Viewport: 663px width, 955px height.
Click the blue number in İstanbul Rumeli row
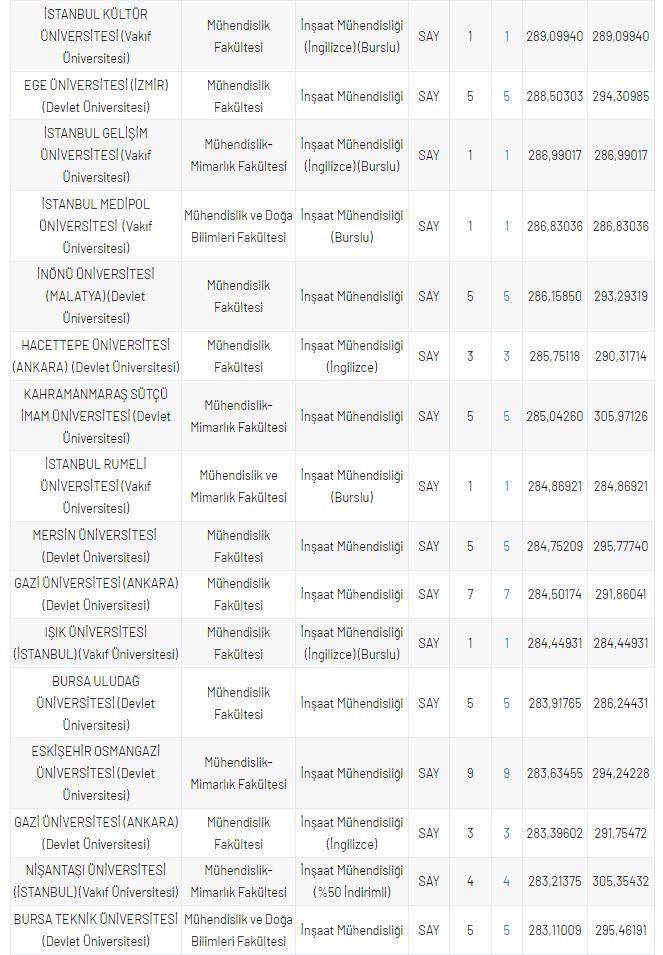tap(506, 486)
